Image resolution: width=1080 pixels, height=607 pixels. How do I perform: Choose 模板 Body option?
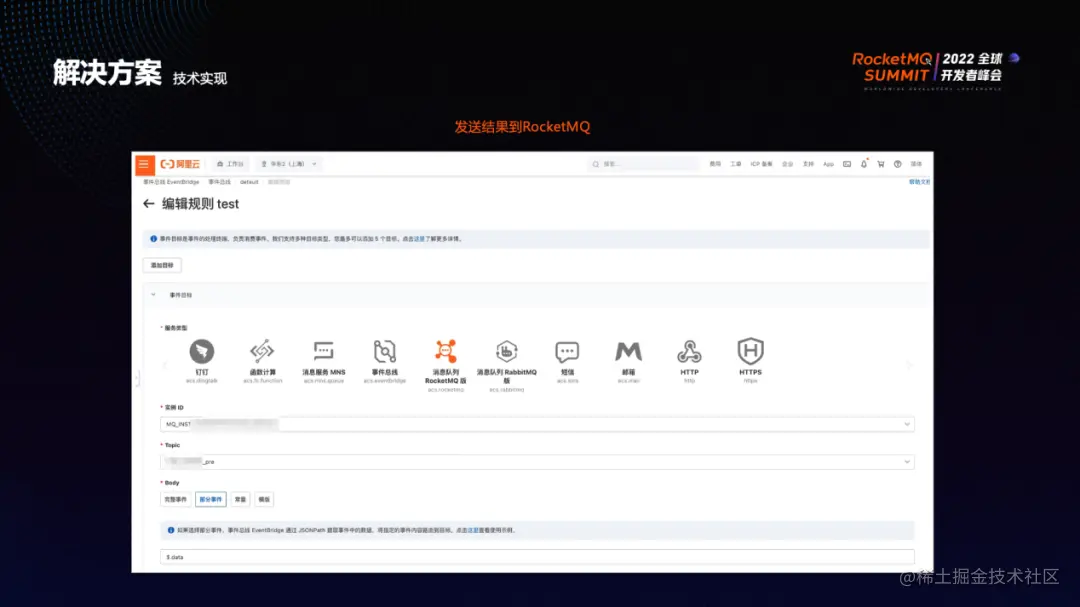(x=264, y=500)
